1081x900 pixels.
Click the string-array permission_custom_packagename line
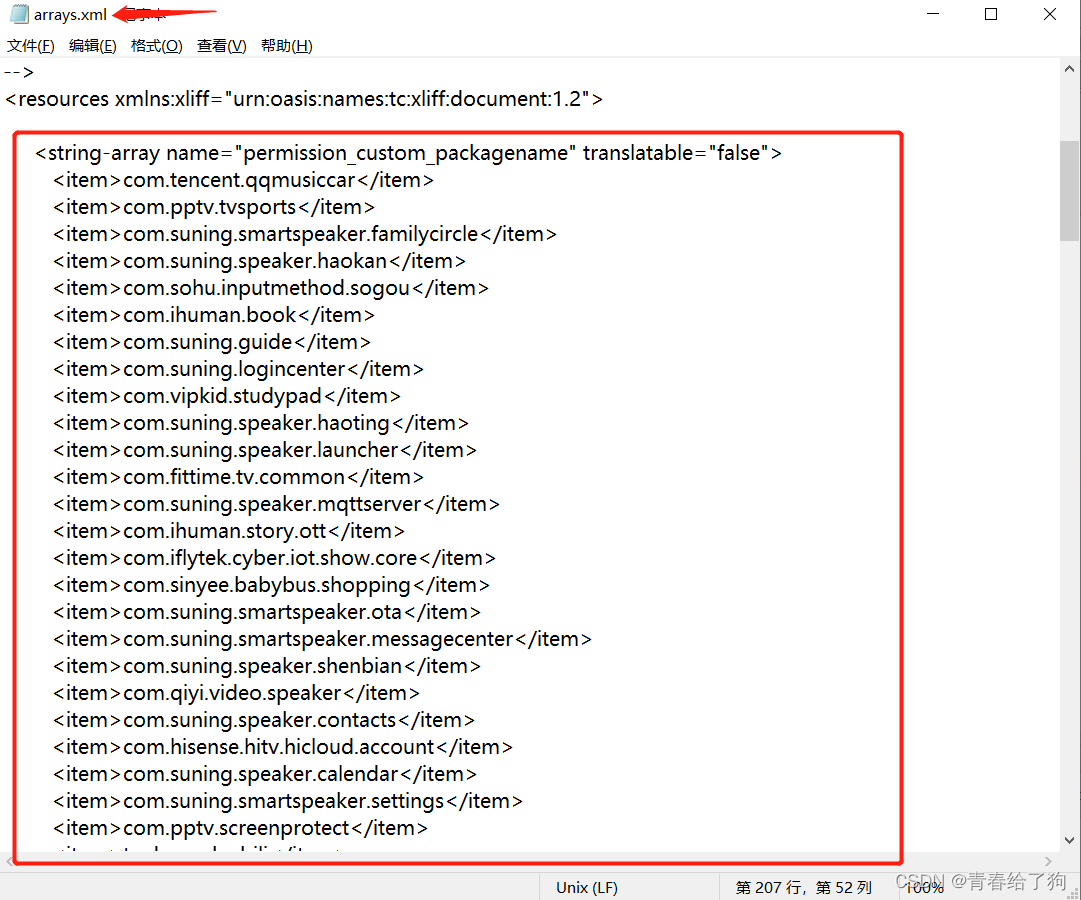point(408,153)
